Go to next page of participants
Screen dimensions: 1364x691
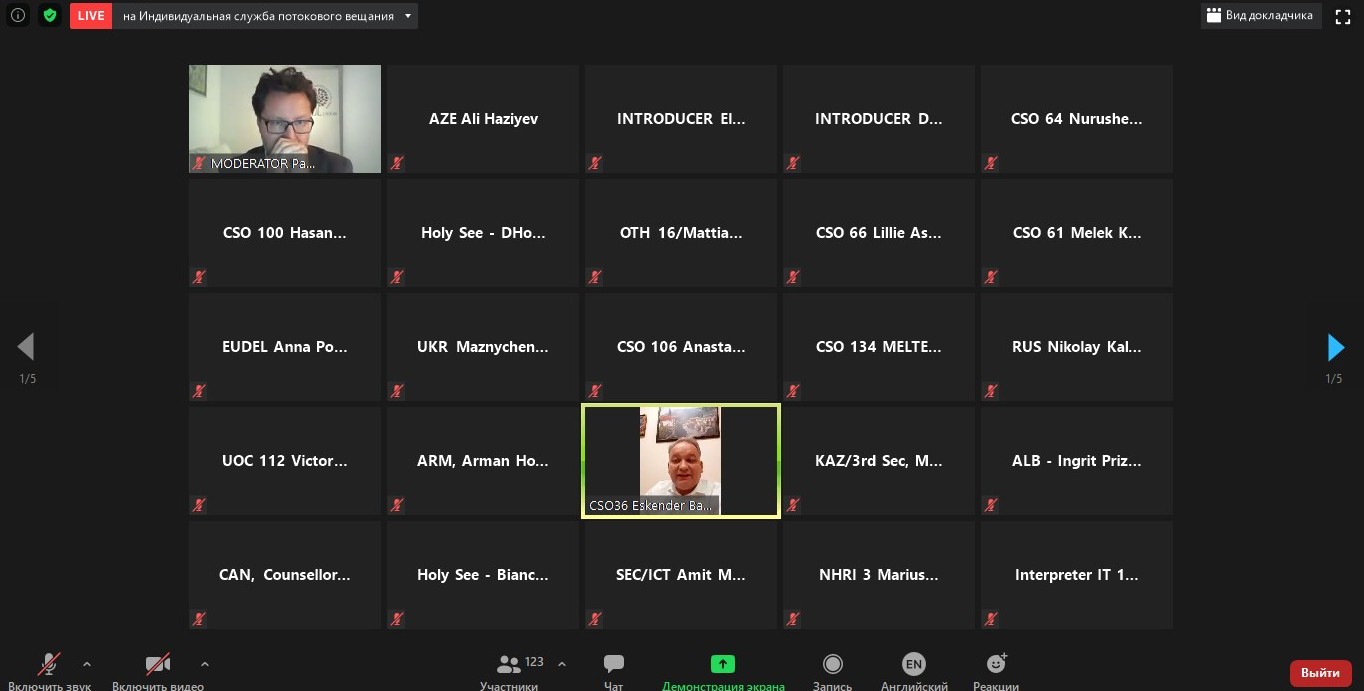tap(1335, 347)
